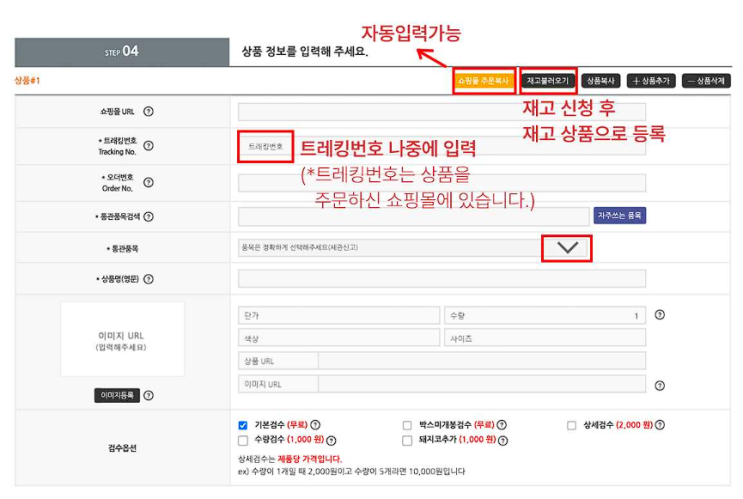743x499 pixels.
Task: Open help icon after 상세검수 (2,000 원)
Action: [x=660, y=425]
